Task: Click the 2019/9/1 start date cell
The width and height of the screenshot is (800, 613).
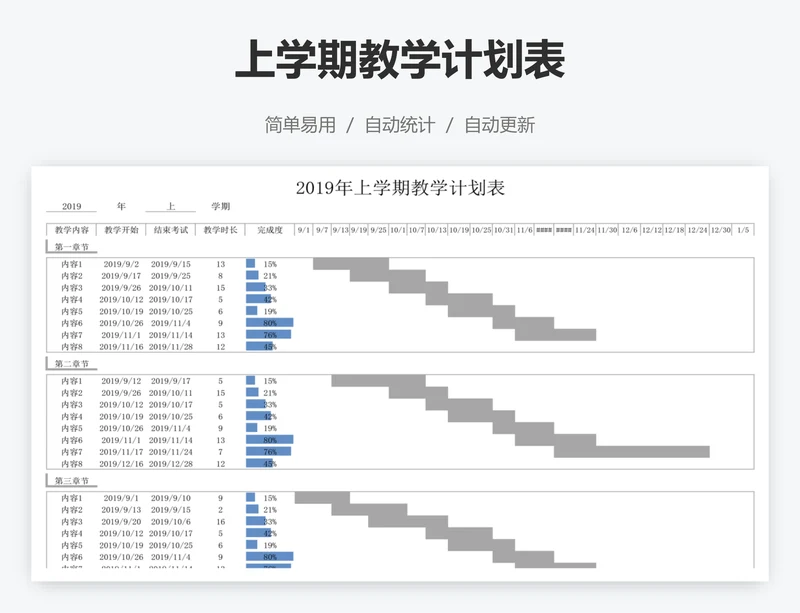Action: coord(121,498)
